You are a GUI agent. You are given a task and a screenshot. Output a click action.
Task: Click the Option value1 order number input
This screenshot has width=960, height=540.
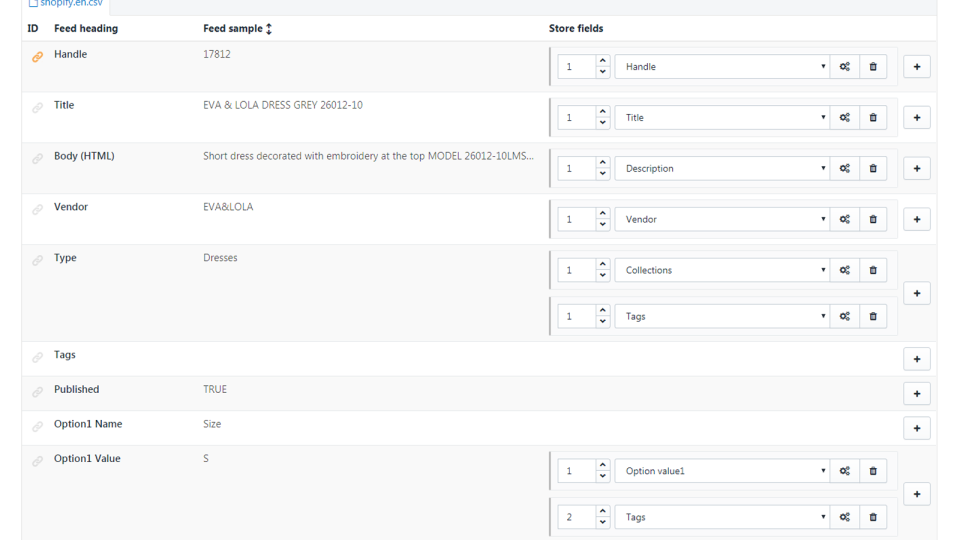point(576,471)
